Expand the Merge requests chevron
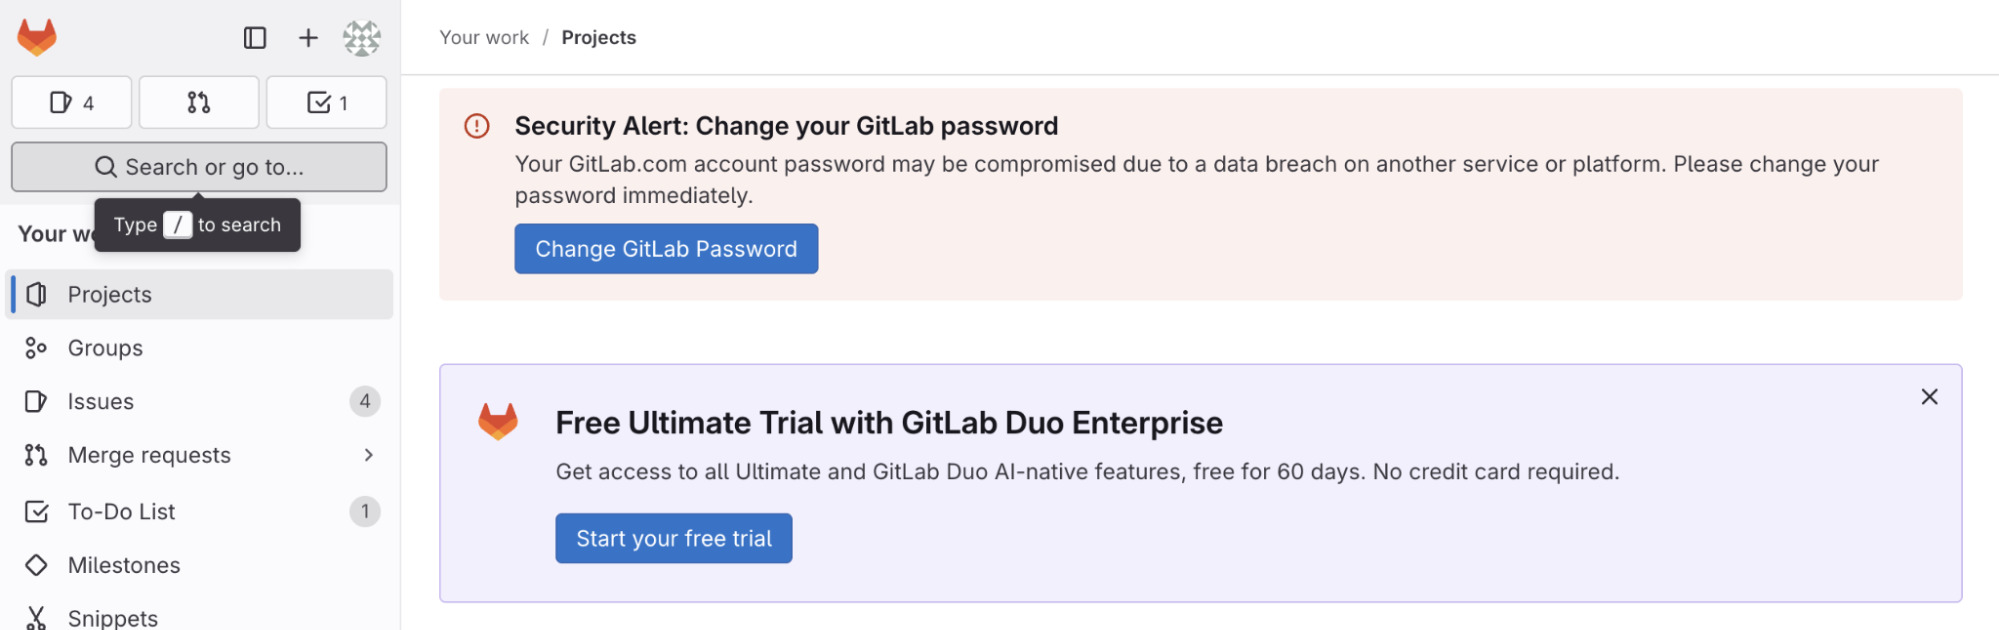This screenshot has height=630, width=1999. coord(369,455)
